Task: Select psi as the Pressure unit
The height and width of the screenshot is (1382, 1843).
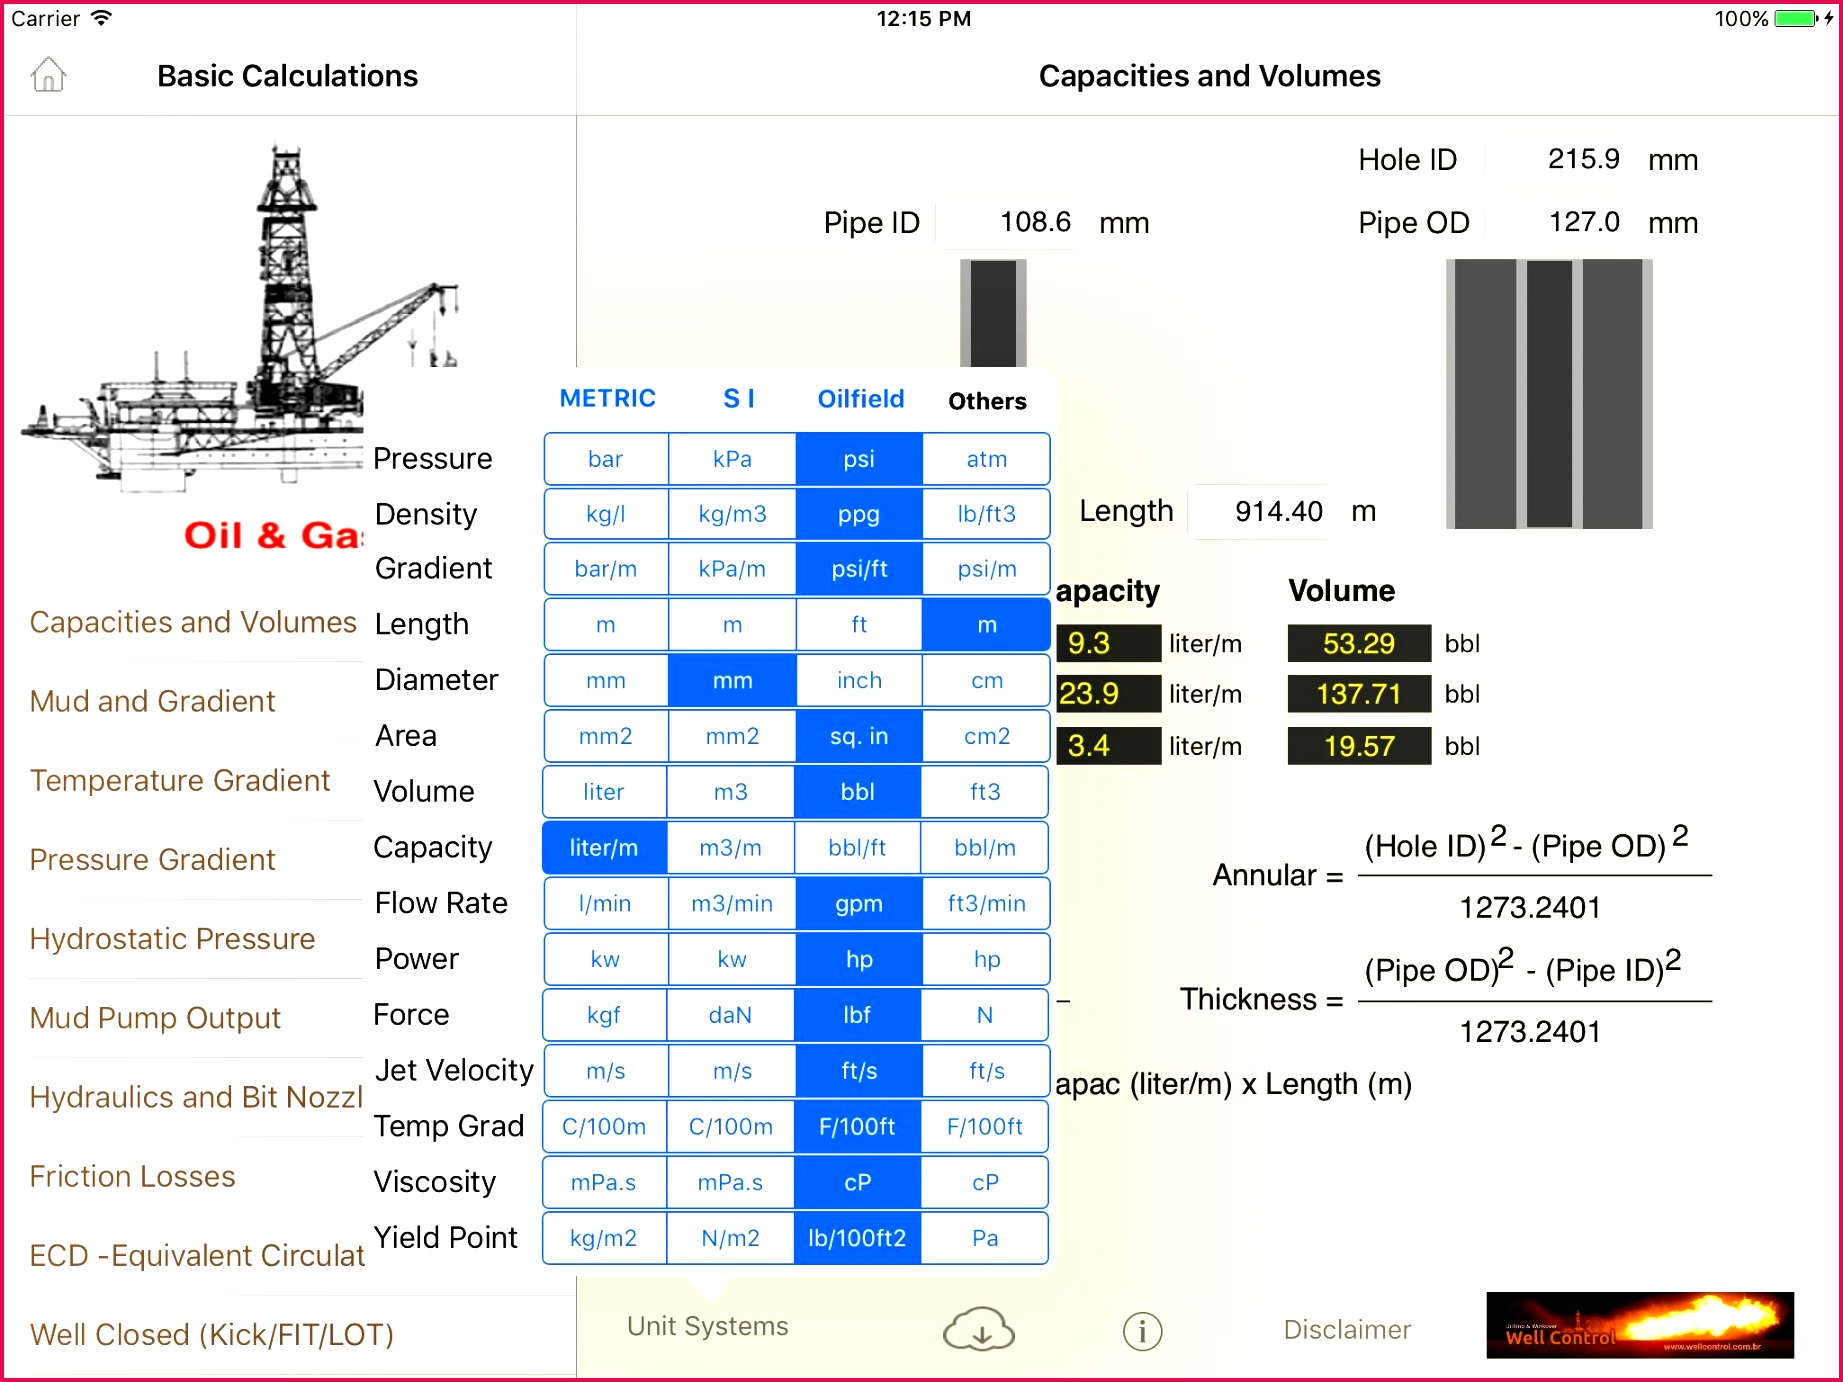Action: [858, 459]
